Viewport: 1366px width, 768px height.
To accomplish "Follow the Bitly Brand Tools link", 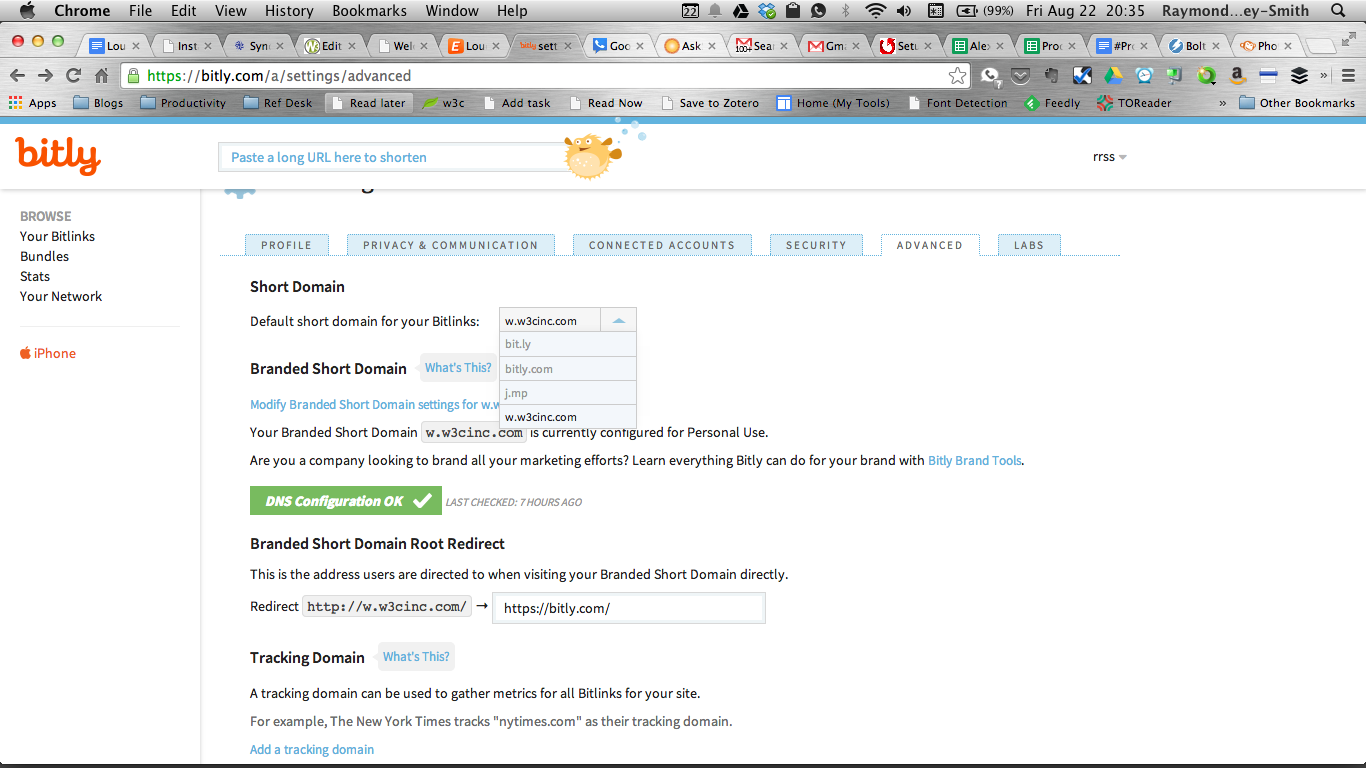I will [975, 461].
